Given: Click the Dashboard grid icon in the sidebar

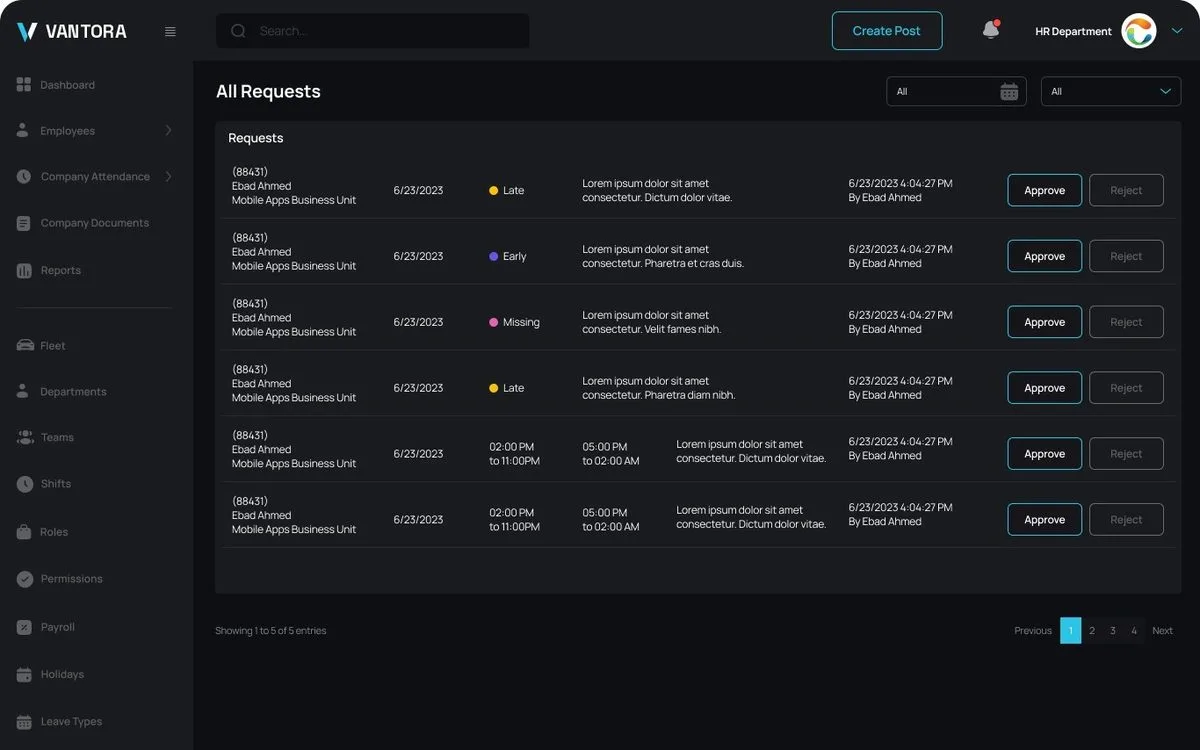Looking at the screenshot, I should tap(24, 85).
